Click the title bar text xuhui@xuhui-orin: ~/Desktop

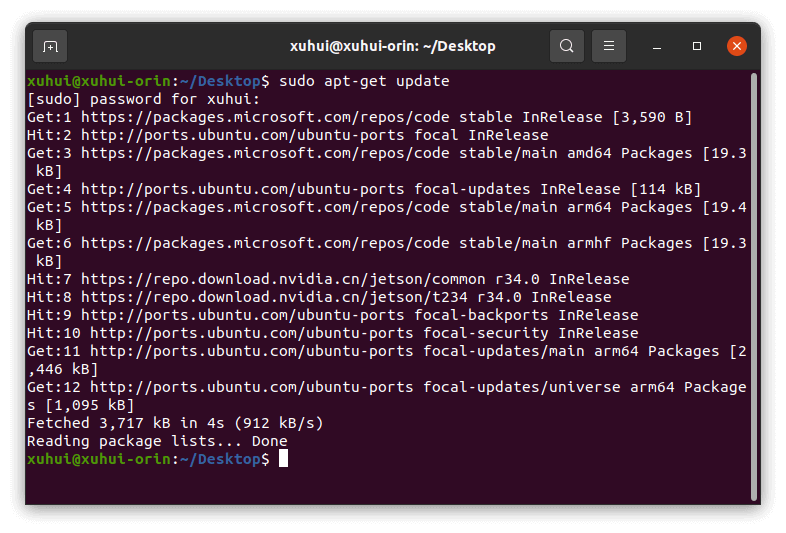point(392,46)
